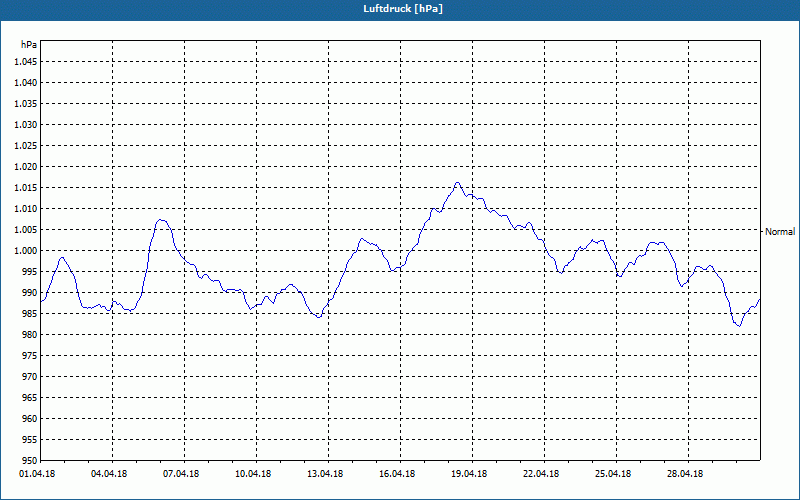Screen dimensions: 800x500
Task: Click the date label 07.04.18
Action: point(181,474)
